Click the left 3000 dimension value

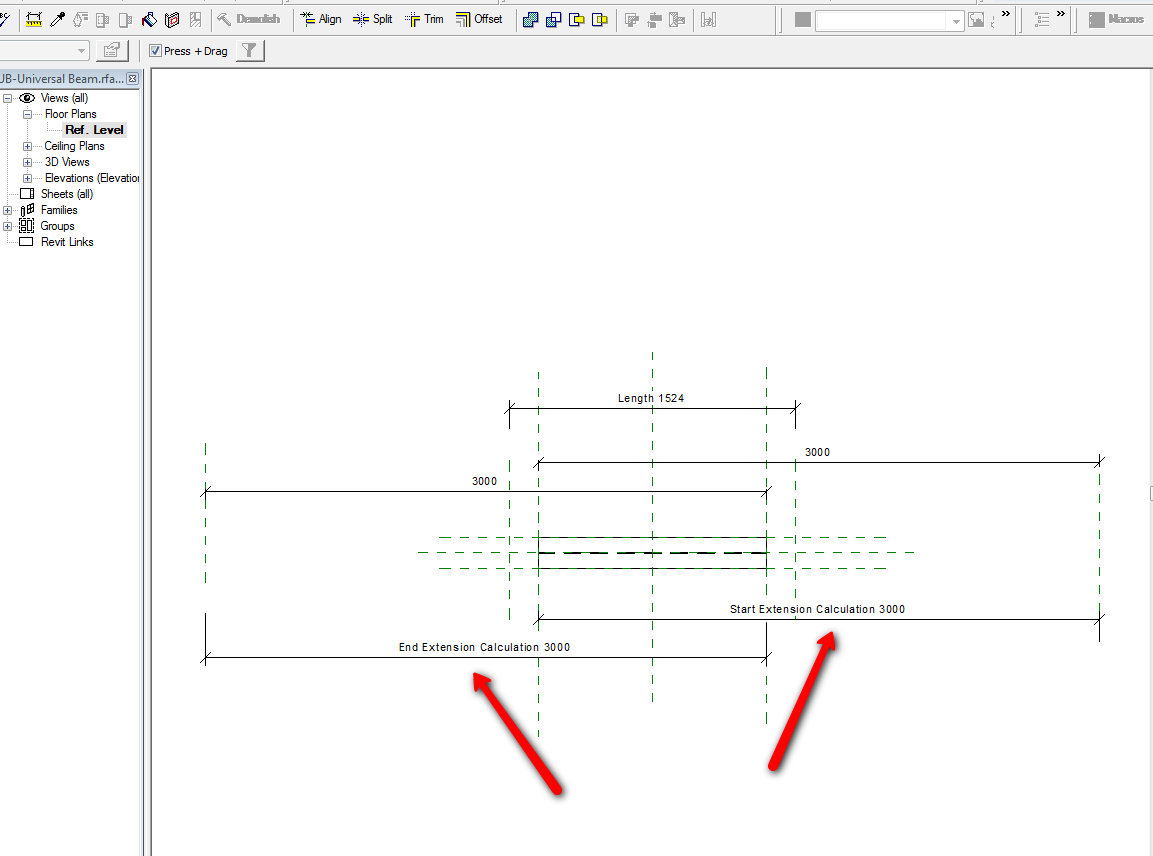tap(484, 481)
